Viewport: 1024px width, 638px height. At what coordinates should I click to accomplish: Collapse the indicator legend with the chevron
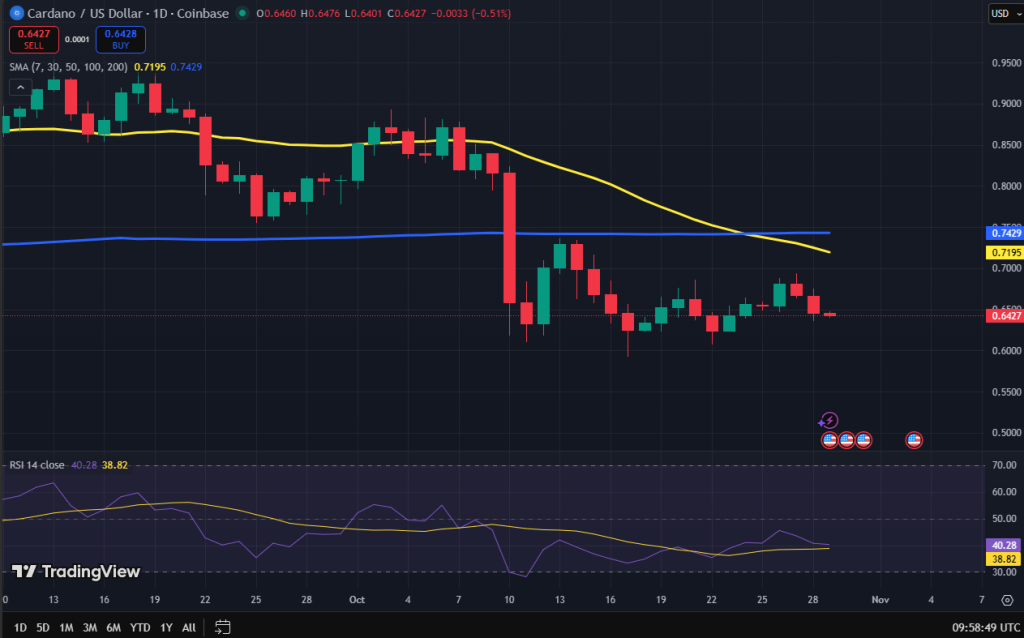coord(20,88)
